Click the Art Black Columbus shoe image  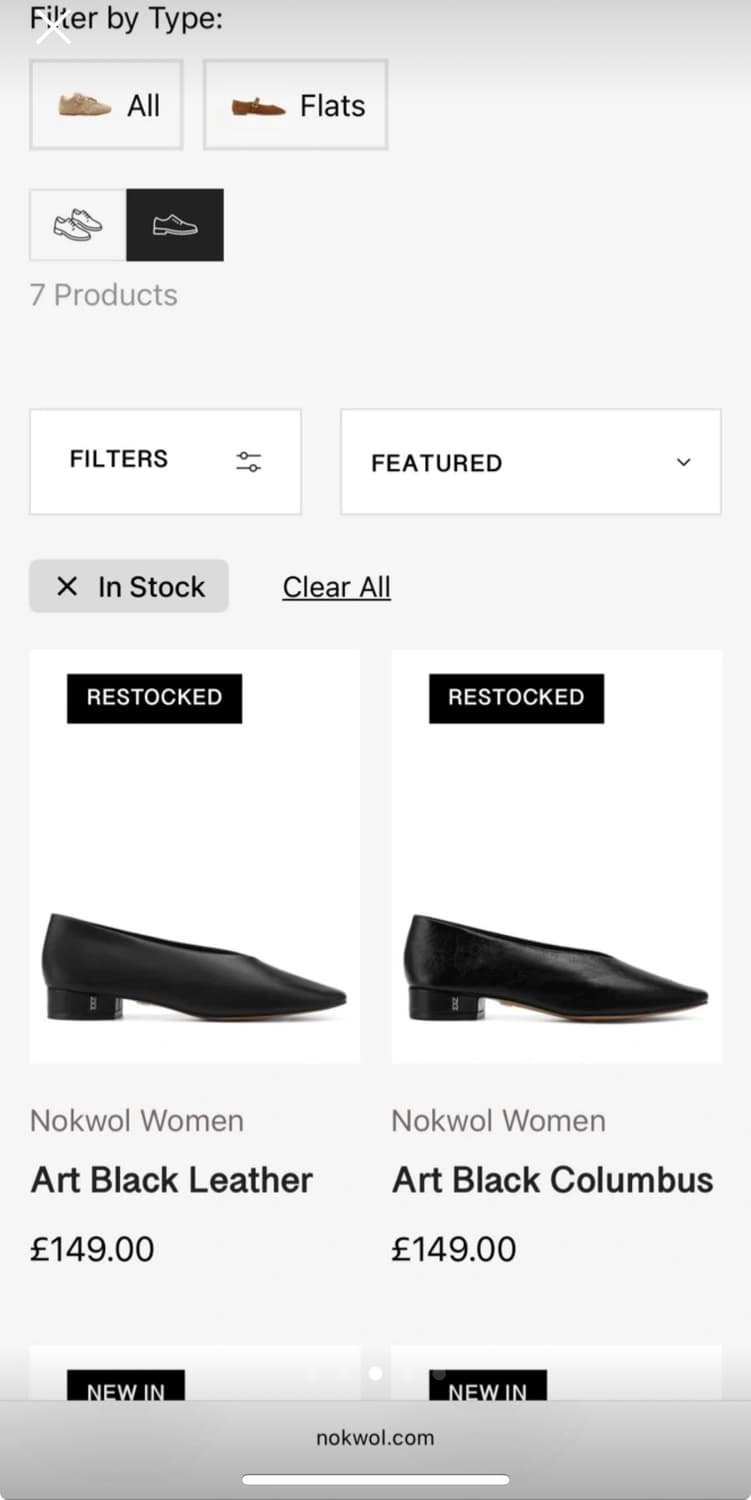[556, 965]
